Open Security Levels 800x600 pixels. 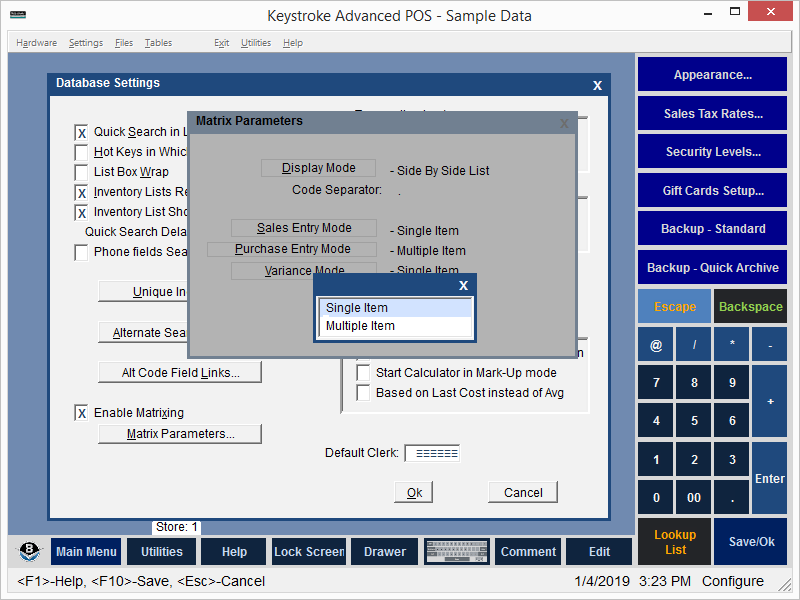tap(712, 152)
